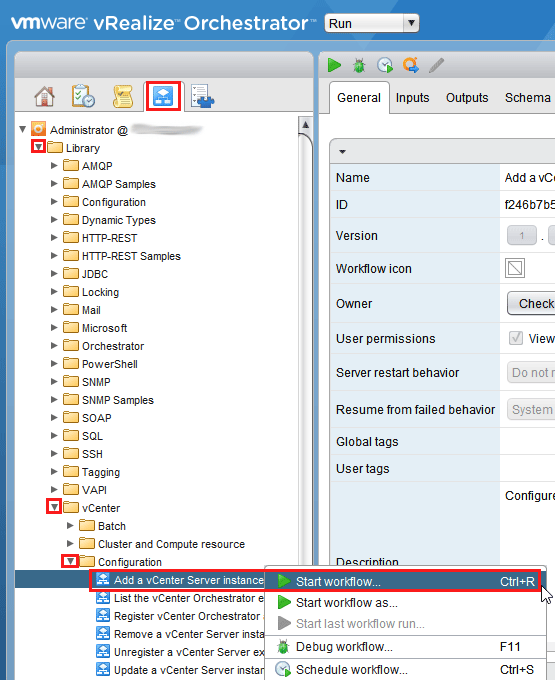Viewport: 555px width, 680px height.
Task: Expand the HTTP-REST folder
Action: [x=54, y=237]
